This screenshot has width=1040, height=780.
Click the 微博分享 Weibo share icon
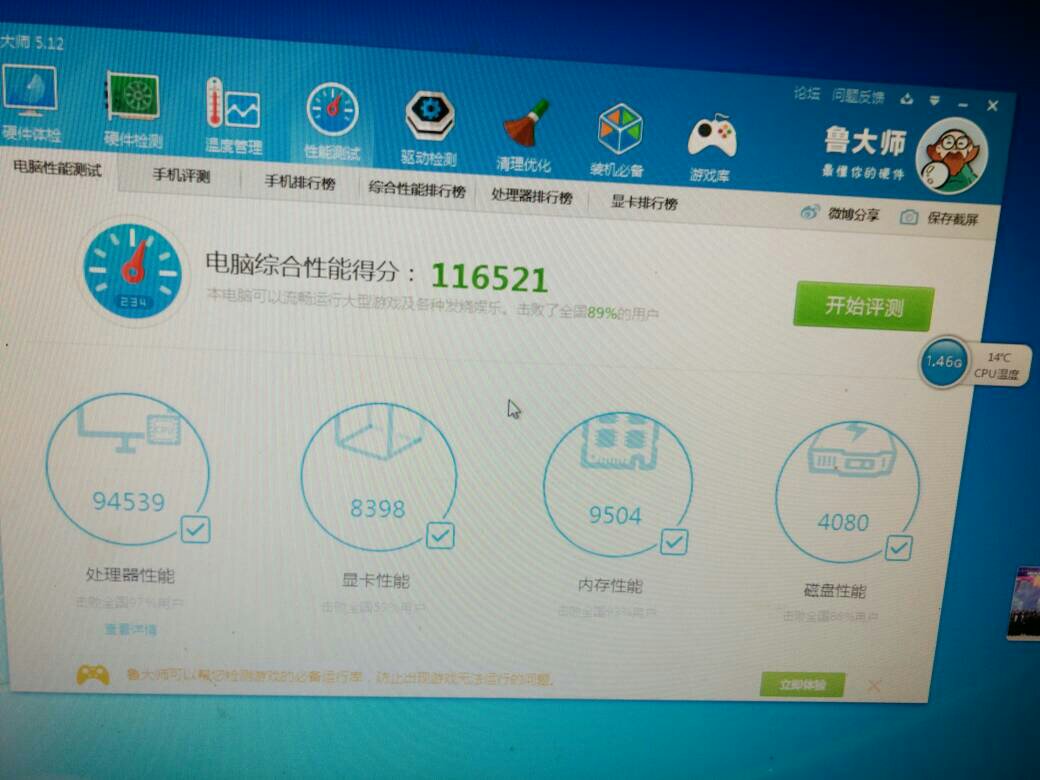click(x=809, y=212)
